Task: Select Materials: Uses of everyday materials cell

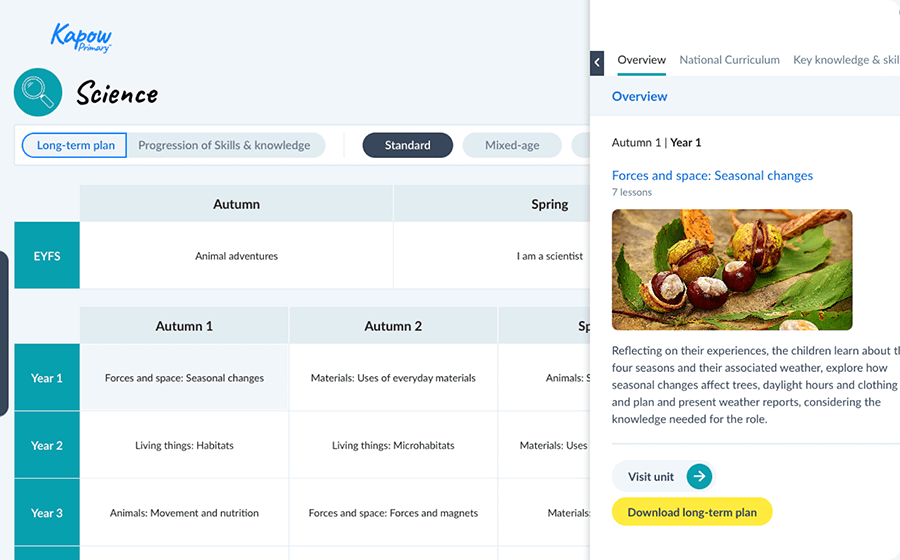Action: pos(393,378)
